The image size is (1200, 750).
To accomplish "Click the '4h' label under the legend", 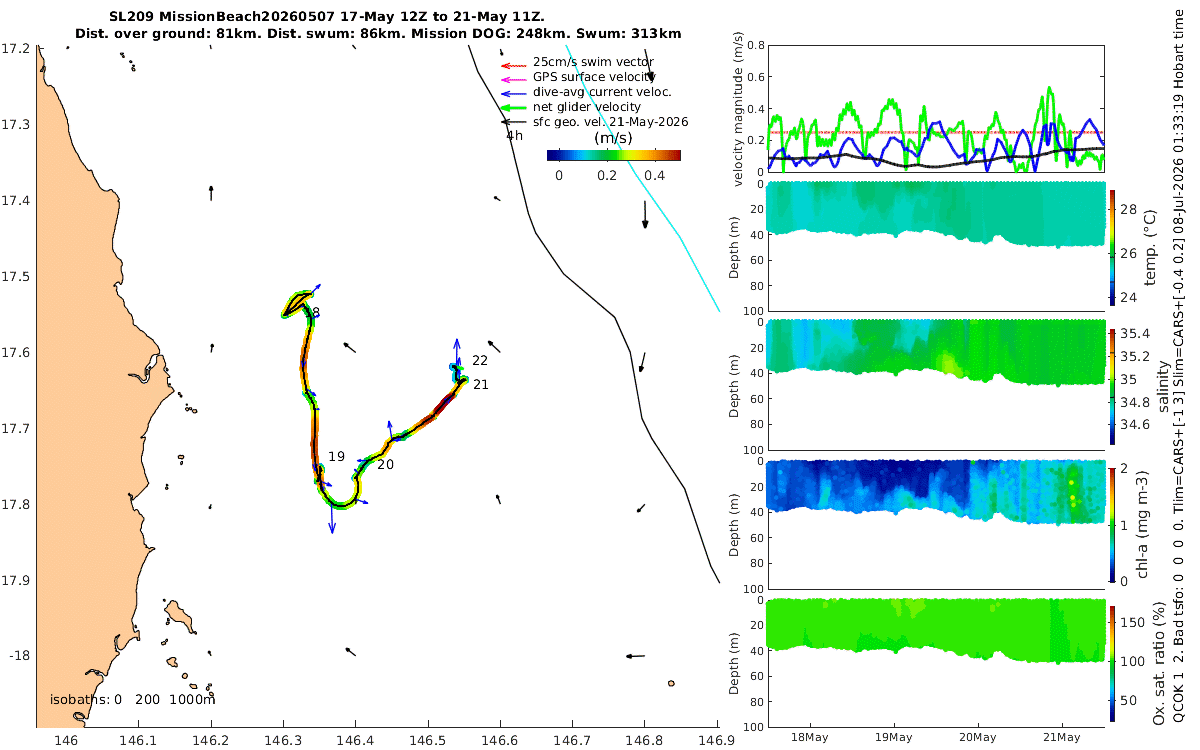I will coord(514,135).
